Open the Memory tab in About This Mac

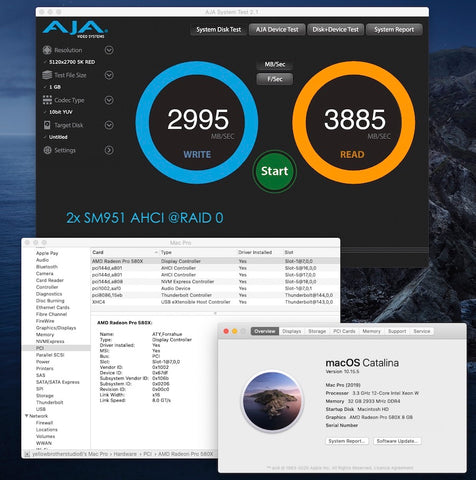[x=371, y=331]
